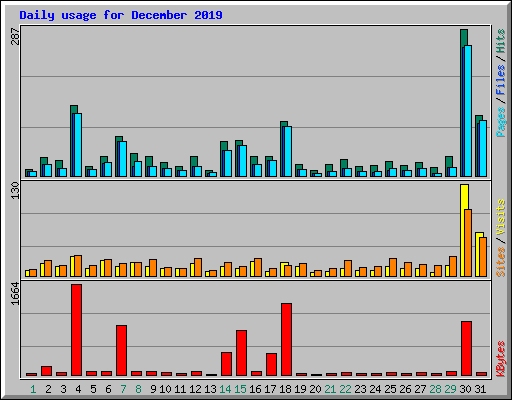This screenshot has width=512, height=400.
Task: Click day 29 on the x-axis
Action: pyautogui.click(x=450, y=389)
